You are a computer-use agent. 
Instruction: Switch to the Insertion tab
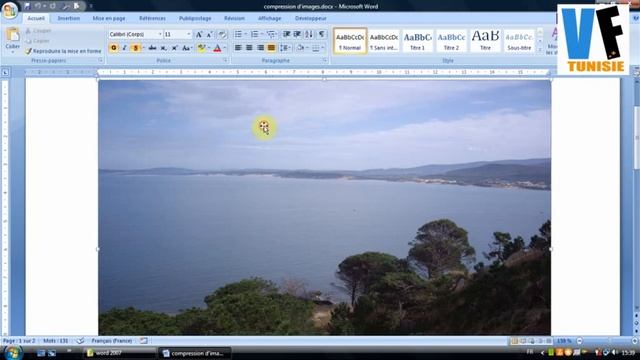click(69, 18)
